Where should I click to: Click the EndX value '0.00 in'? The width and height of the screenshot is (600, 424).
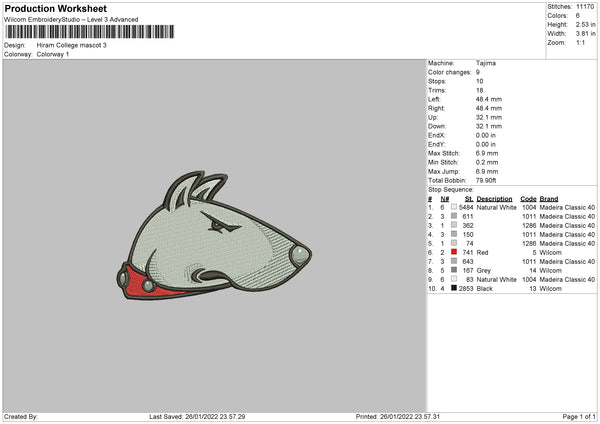[486, 135]
